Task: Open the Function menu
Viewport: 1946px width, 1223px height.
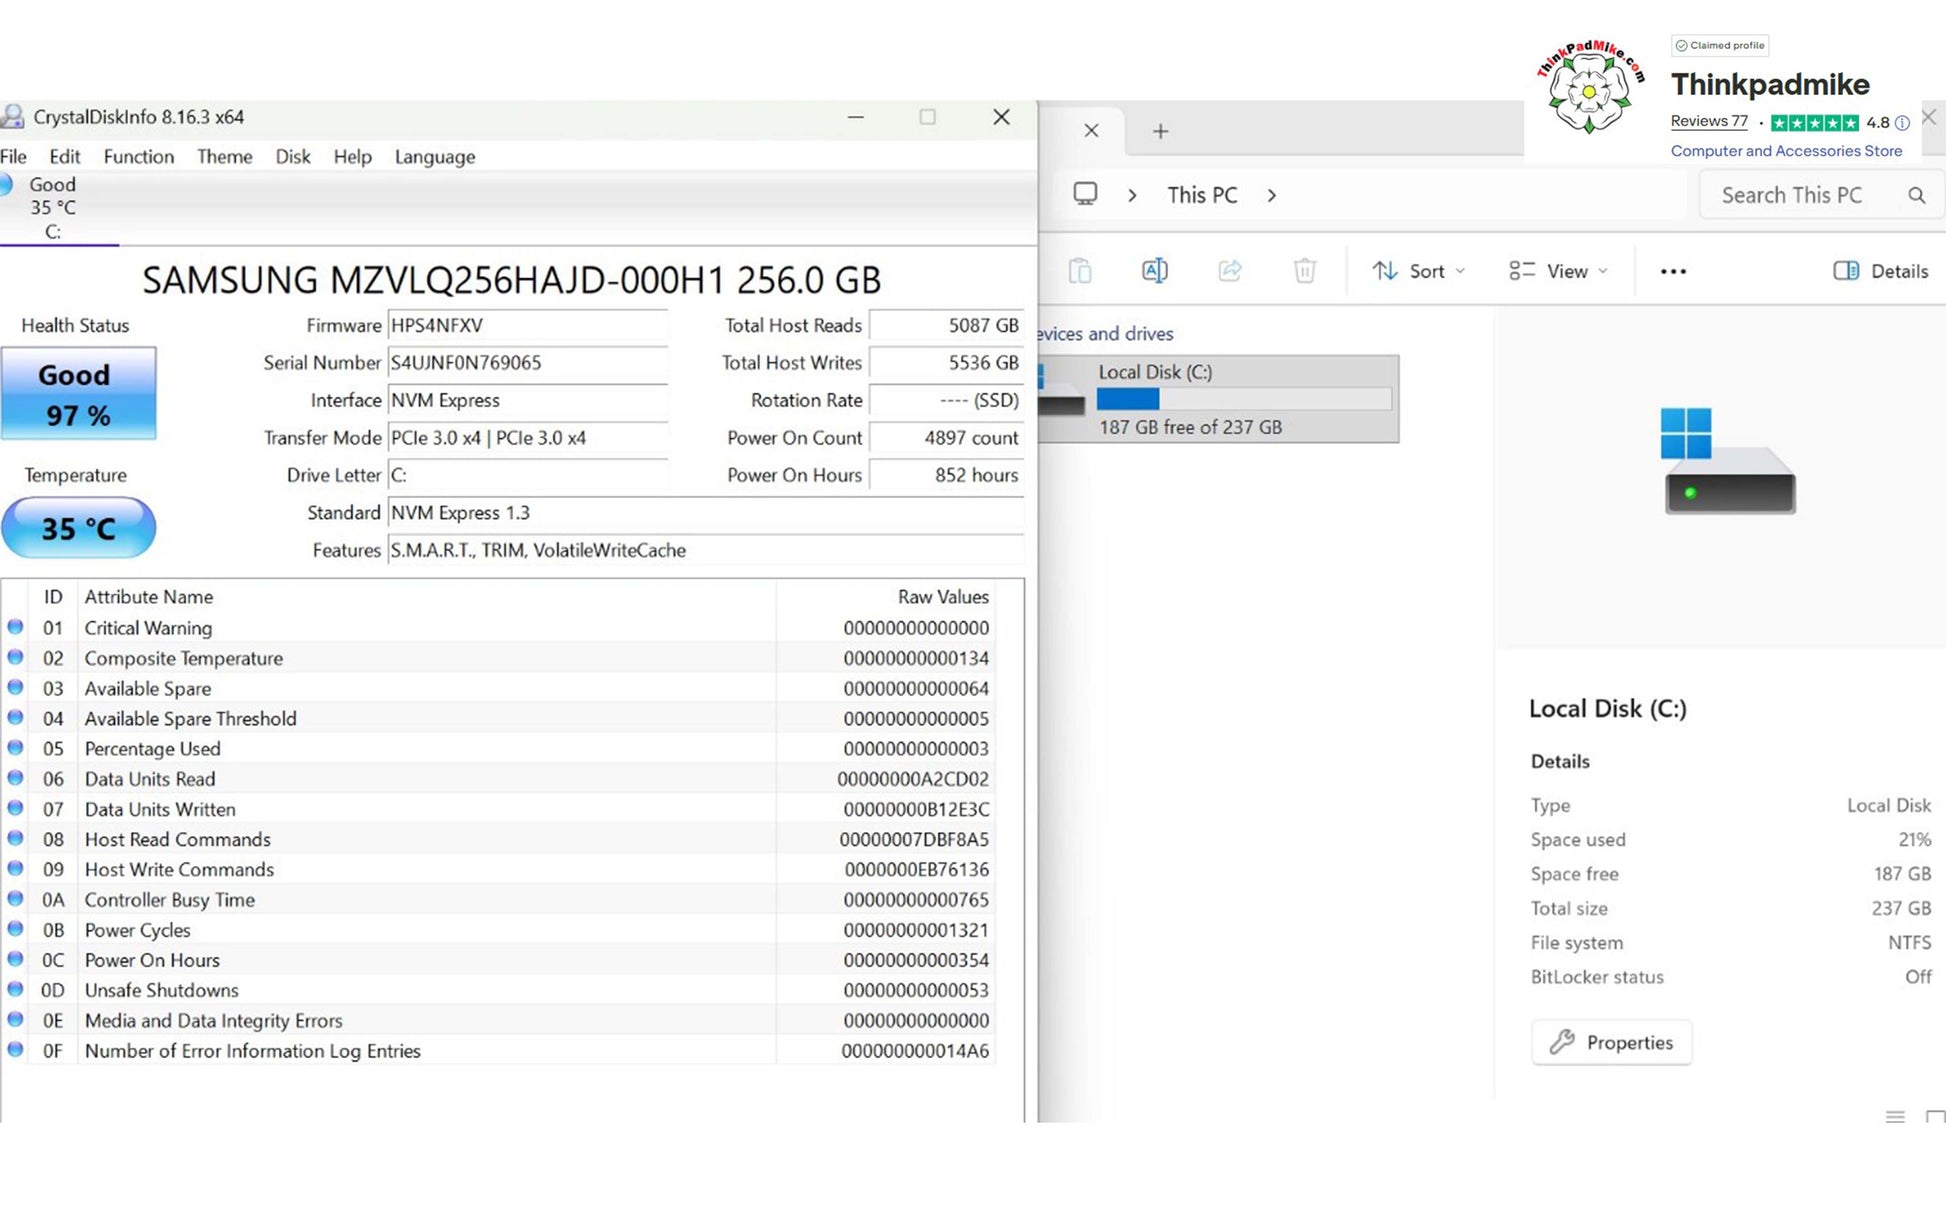Action: tap(138, 157)
